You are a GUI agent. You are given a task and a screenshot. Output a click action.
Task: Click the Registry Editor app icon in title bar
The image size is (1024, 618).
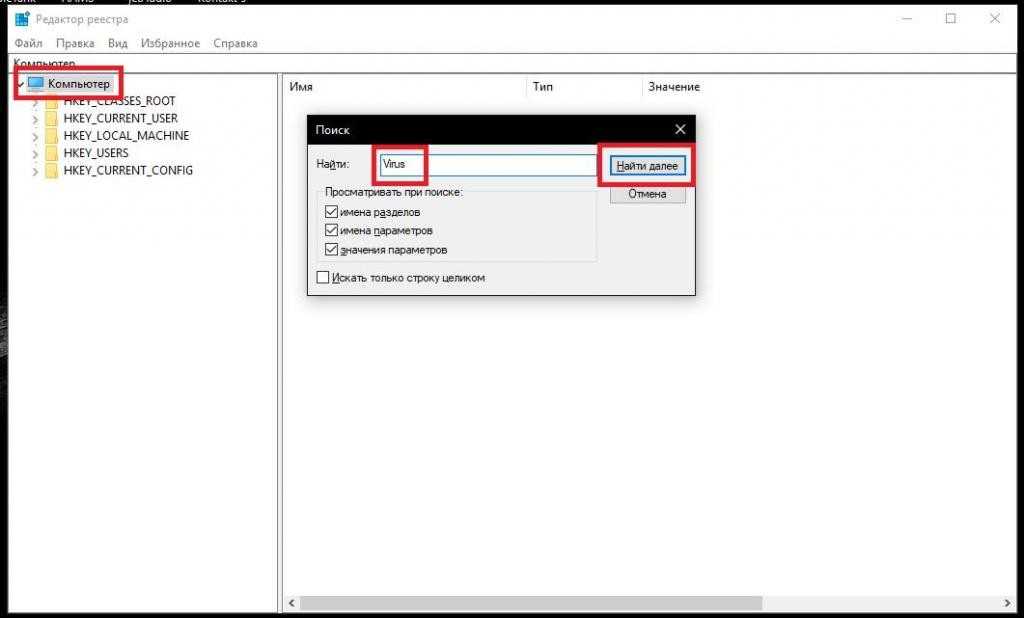point(22,19)
